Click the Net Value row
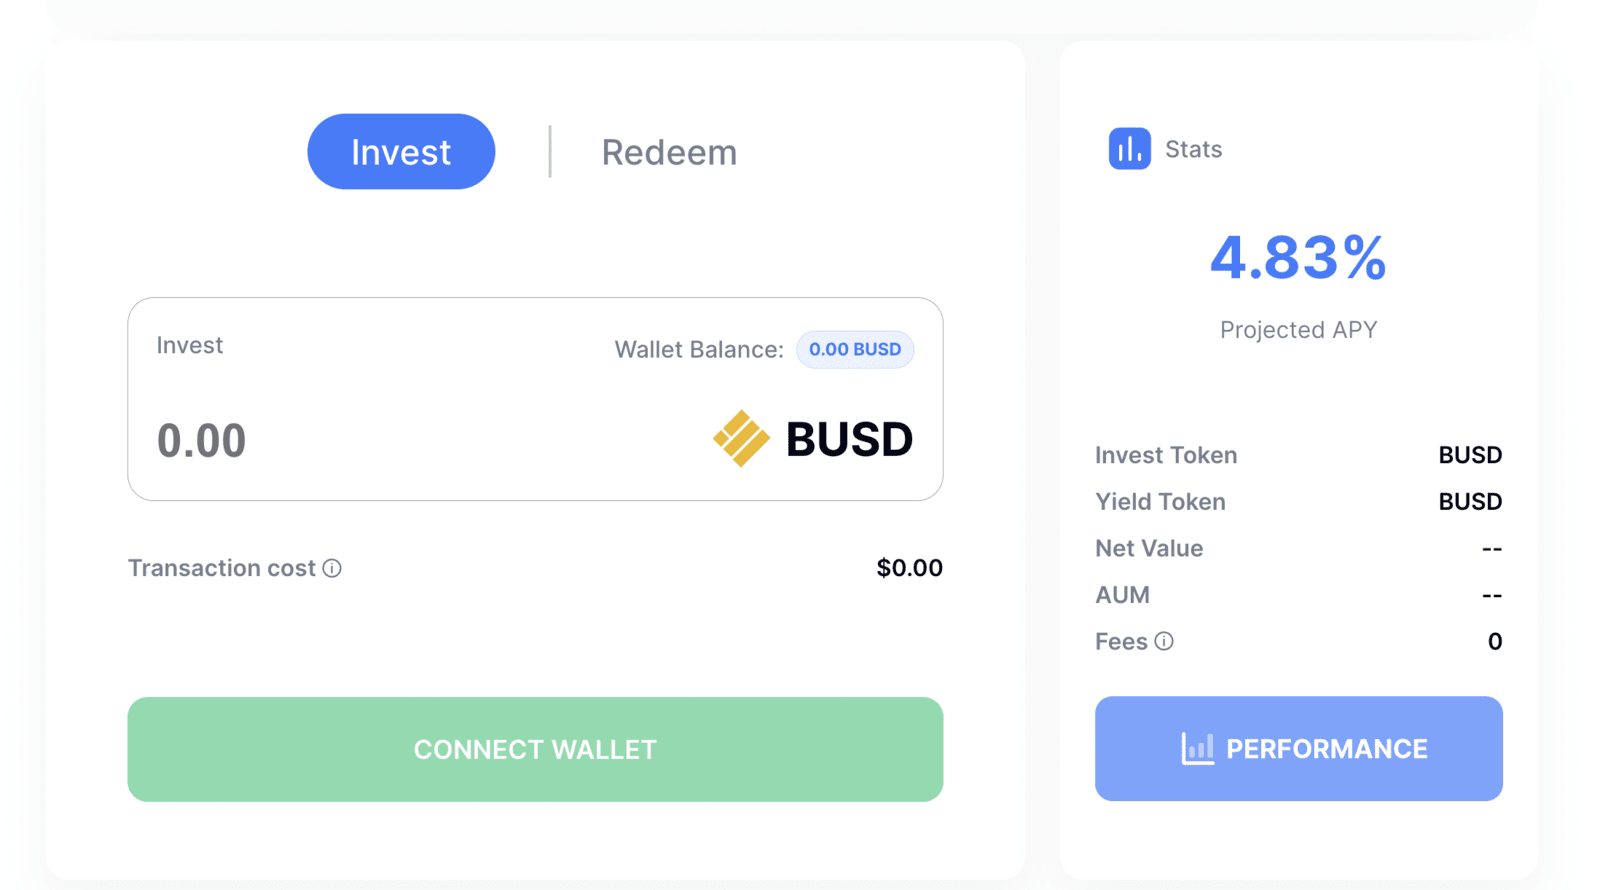This screenshot has height=890, width=1600. [1298, 548]
